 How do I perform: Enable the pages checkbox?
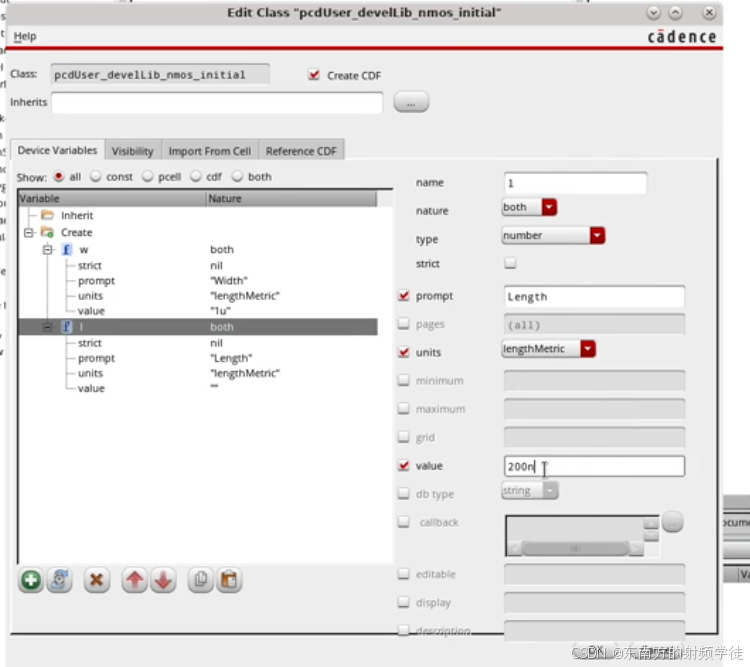(404, 324)
